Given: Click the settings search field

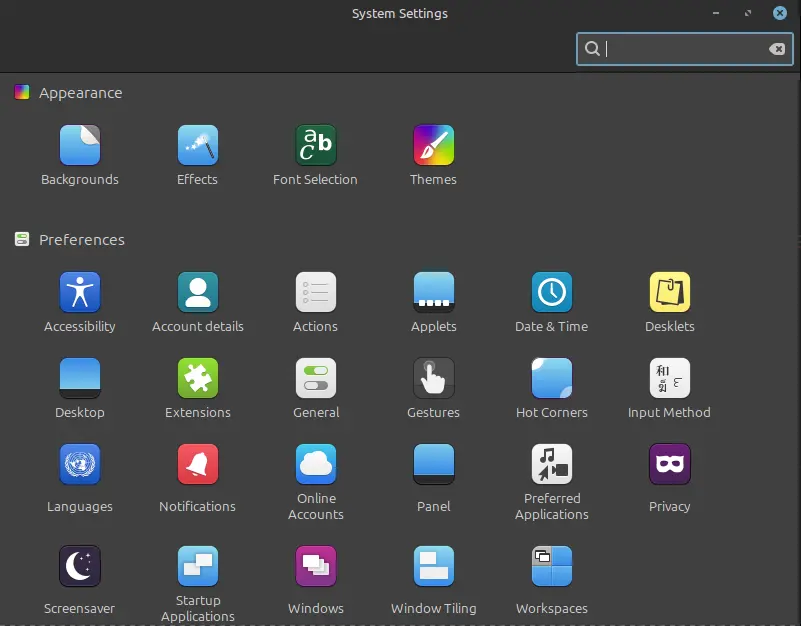Looking at the screenshot, I should 685,49.
